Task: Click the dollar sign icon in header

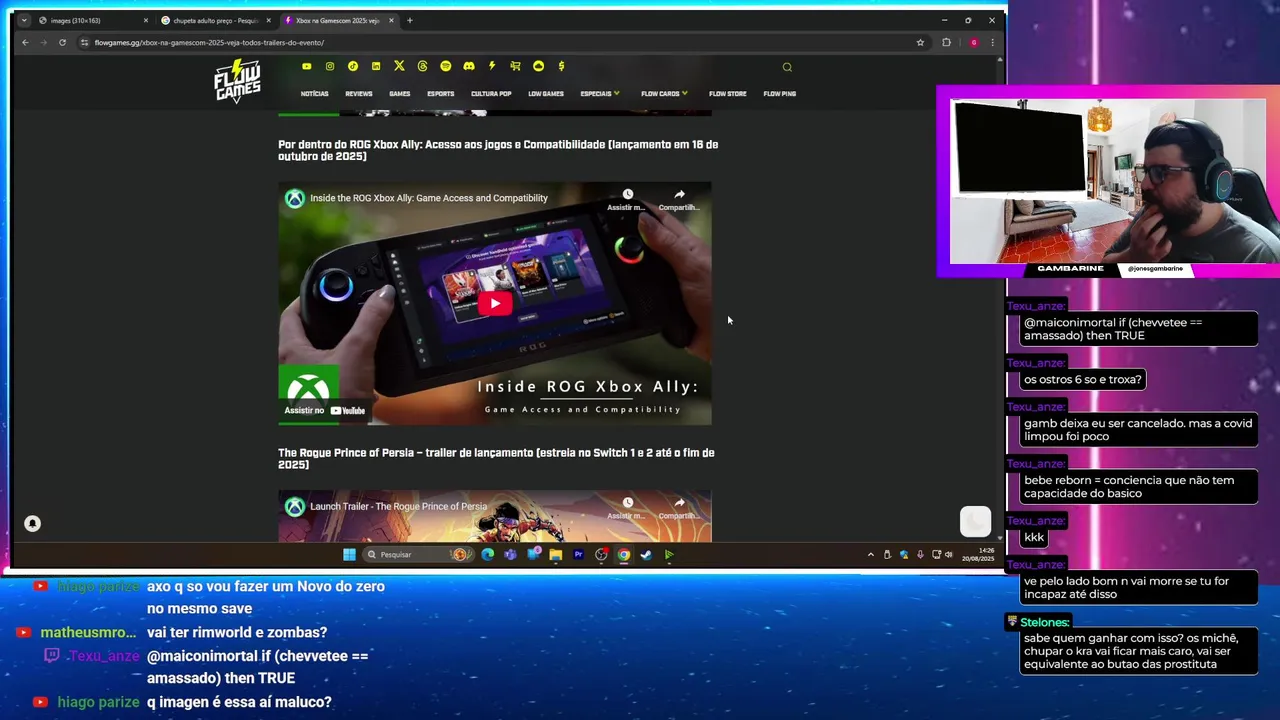Action: 561,66
